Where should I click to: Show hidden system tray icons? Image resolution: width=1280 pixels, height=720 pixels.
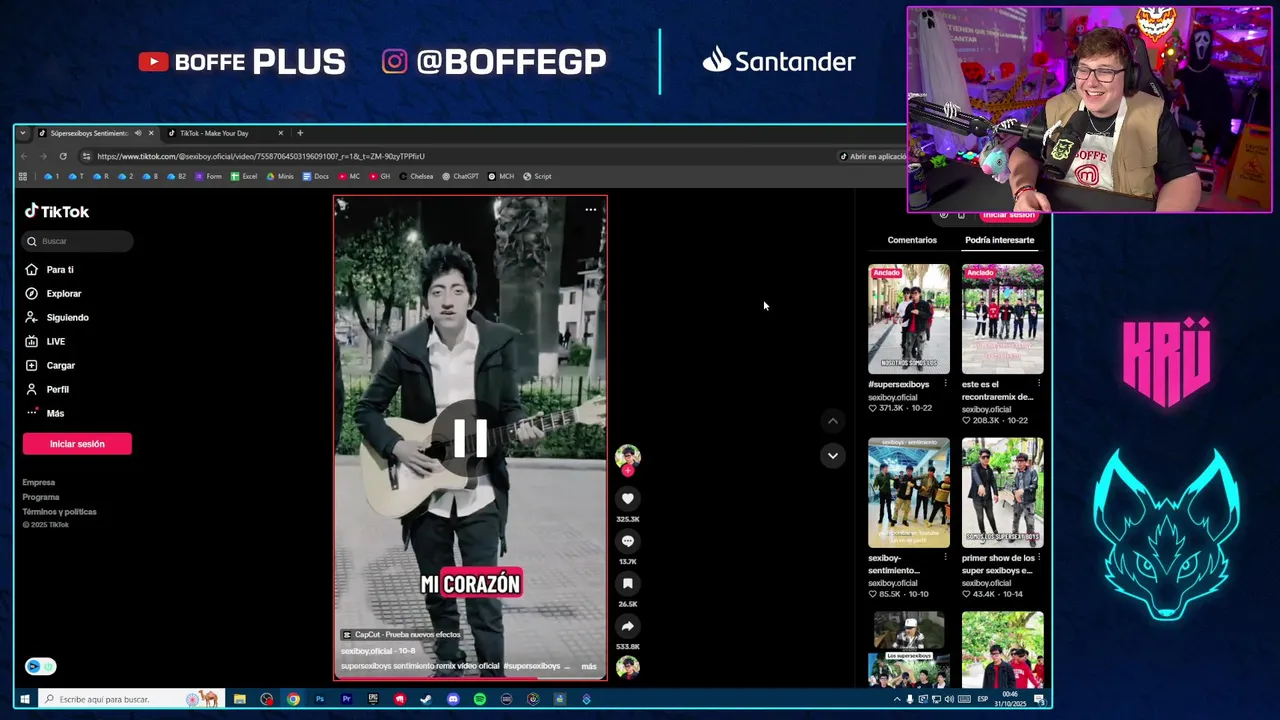(x=896, y=699)
